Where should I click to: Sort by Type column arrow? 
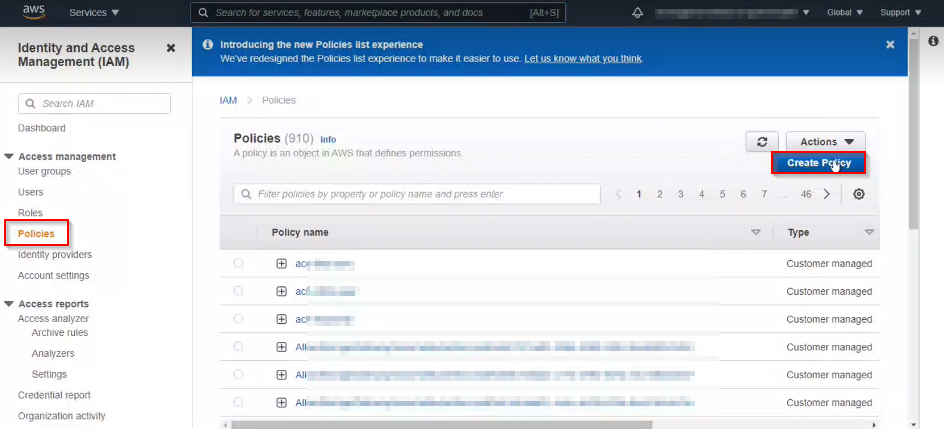coord(869,232)
